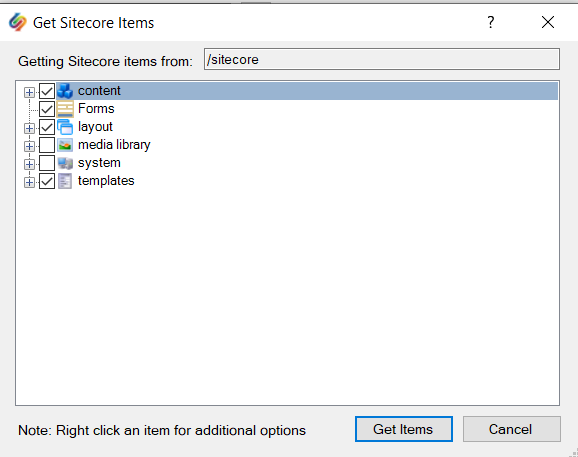This screenshot has width=578, height=457.
Task: Open help with the question mark button
Action: 490,22
